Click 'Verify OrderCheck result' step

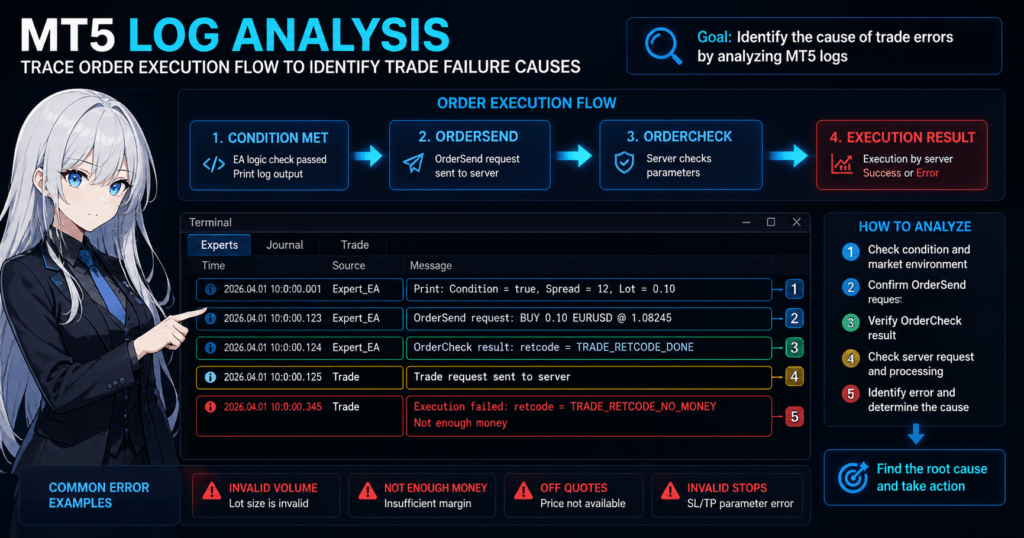click(914, 328)
